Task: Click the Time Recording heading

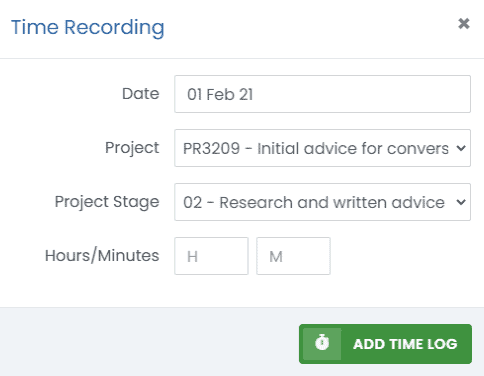Action: (88, 27)
